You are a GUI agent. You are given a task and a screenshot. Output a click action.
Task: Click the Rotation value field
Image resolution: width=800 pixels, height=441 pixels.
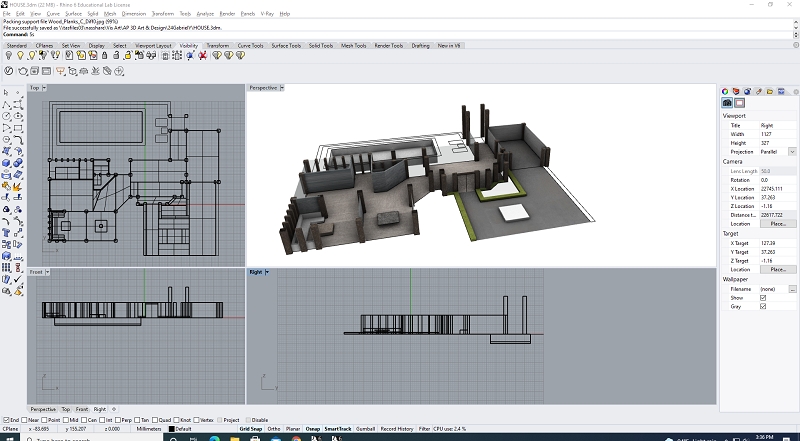point(777,180)
